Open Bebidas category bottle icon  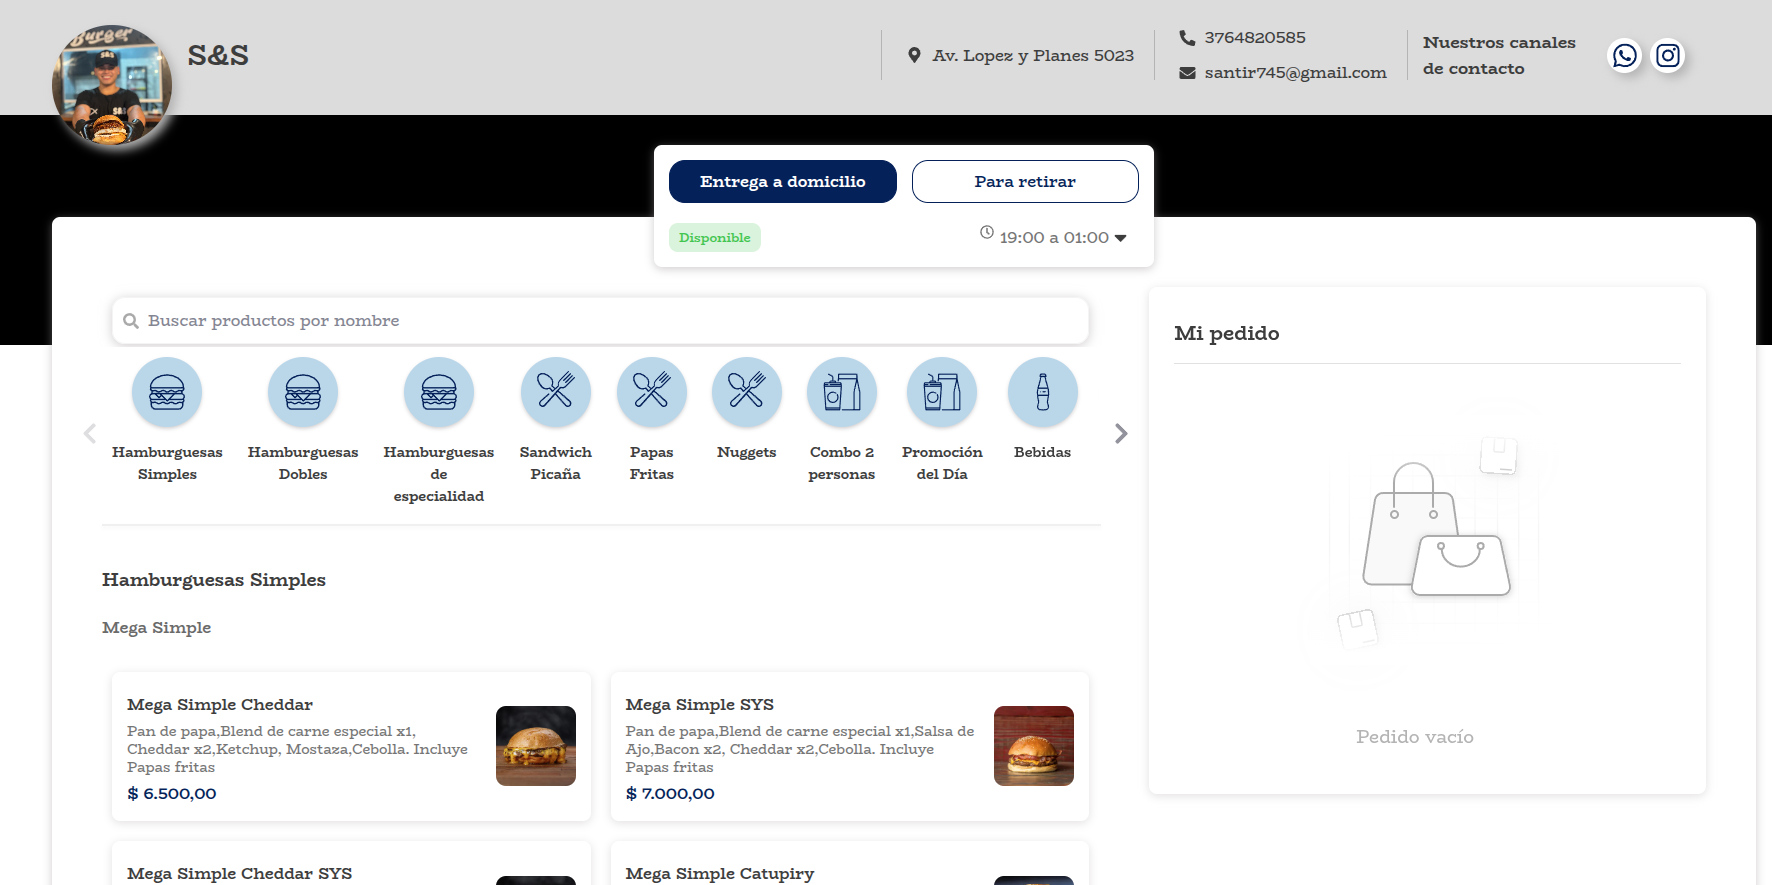point(1043,392)
